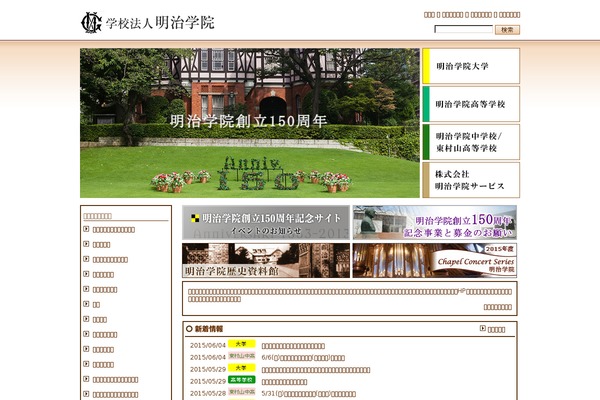Click 東村山中高 tag on 2015/05/28 row

(241, 392)
